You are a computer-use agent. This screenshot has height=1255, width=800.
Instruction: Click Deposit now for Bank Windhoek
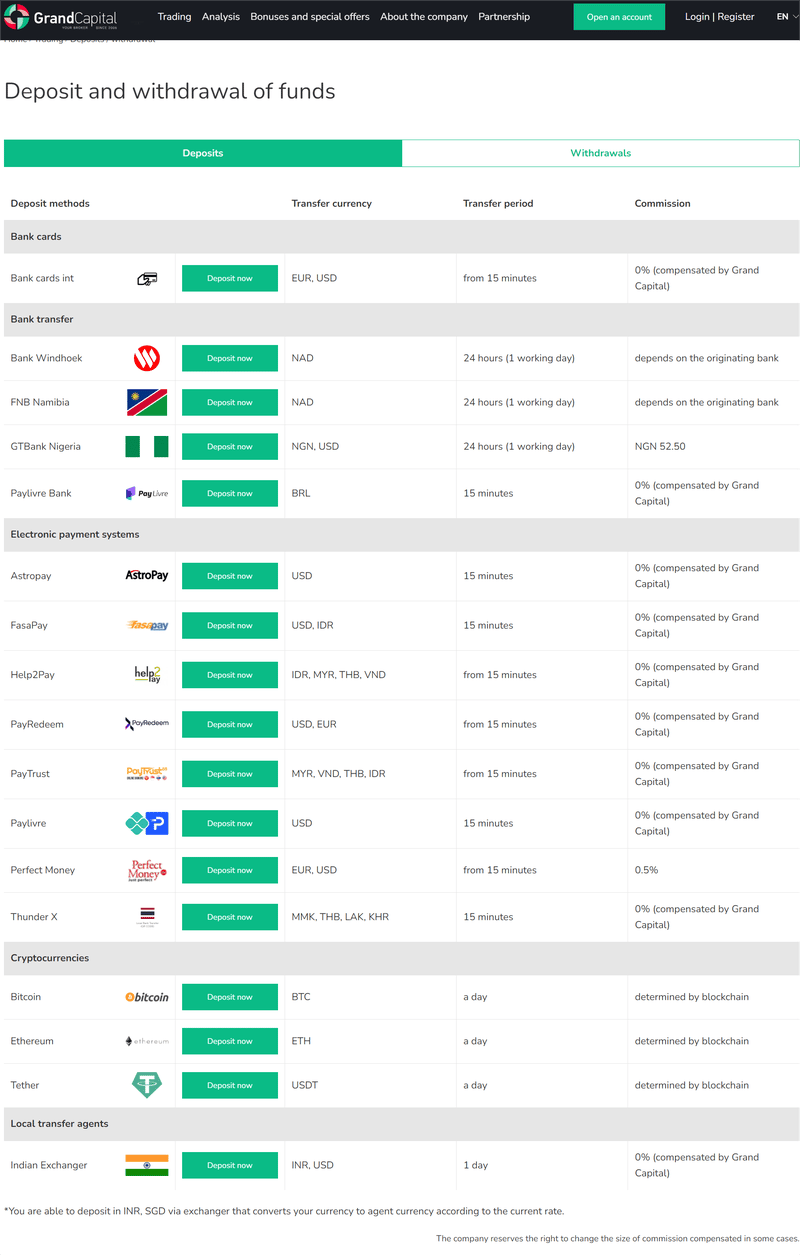230,358
